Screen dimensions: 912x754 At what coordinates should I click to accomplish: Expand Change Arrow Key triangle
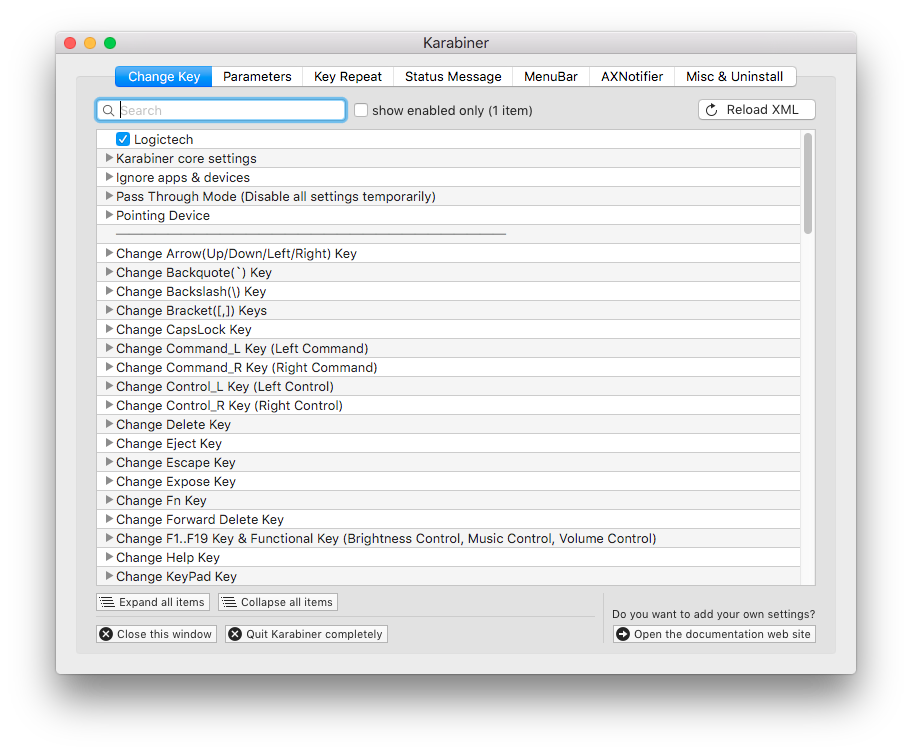click(x=109, y=253)
